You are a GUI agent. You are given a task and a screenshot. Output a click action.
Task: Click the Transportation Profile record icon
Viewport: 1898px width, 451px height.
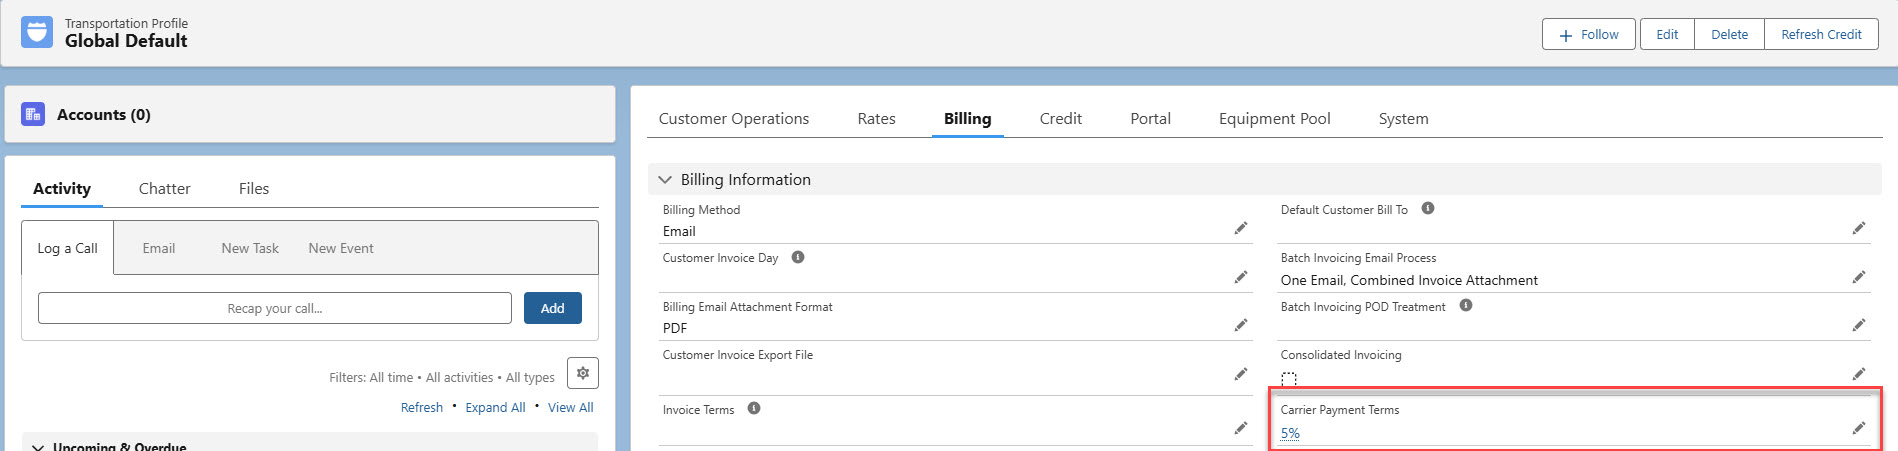click(37, 32)
